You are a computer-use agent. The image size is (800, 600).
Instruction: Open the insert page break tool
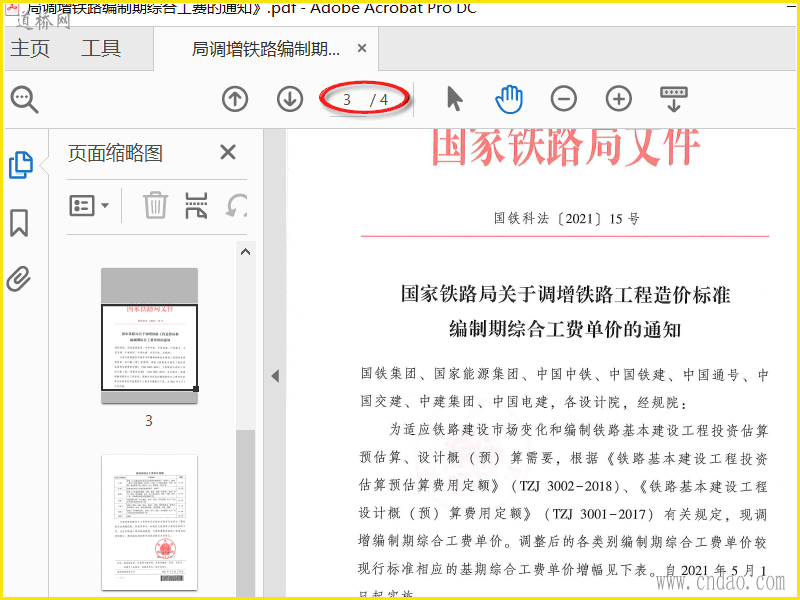tap(196, 205)
